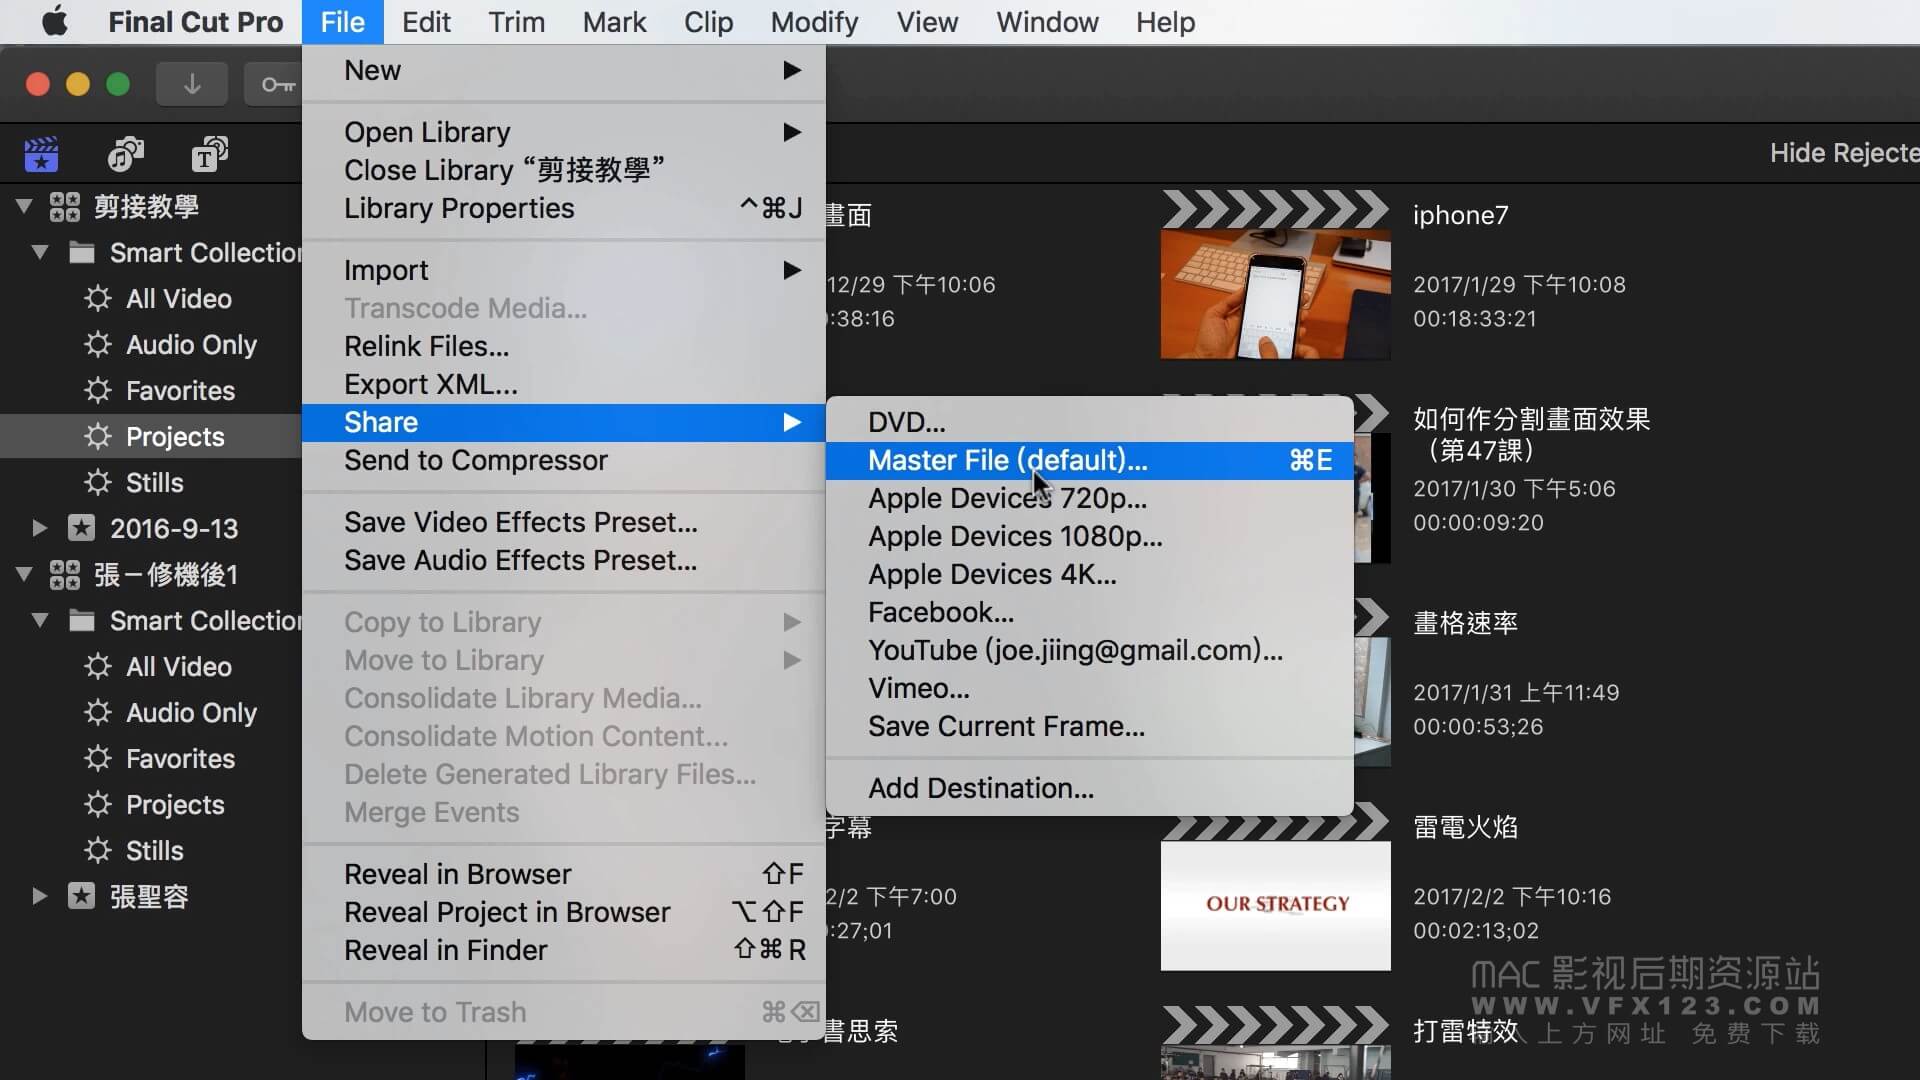Image resolution: width=1920 pixels, height=1080 pixels.
Task: Select Favorites under 剪接教學
Action: (180, 391)
